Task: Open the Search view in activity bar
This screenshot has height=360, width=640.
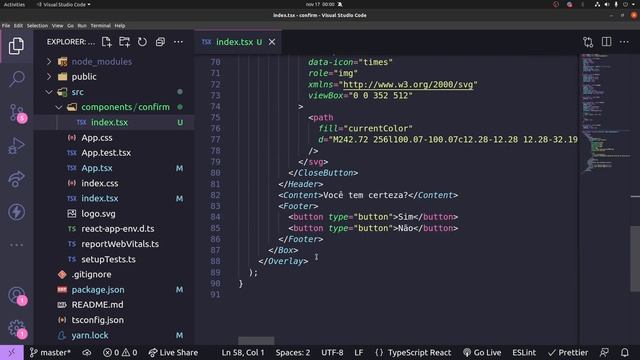Action: point(16,79)
